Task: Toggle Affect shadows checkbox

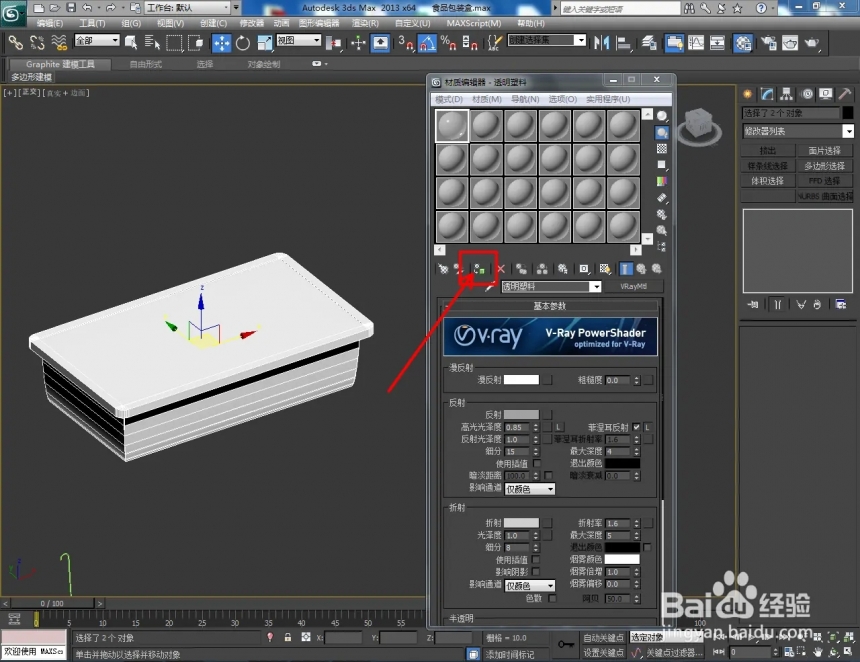Action: pyautogui.click(x=536, y=572)
